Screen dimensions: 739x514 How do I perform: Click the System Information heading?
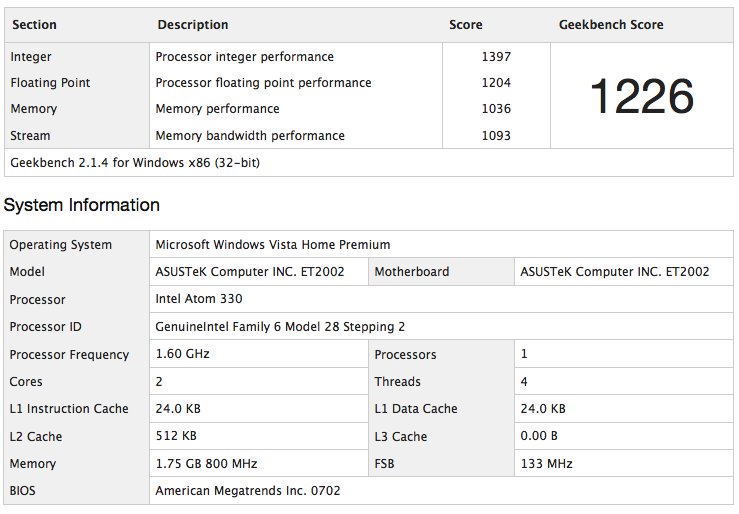pos(82,205)
